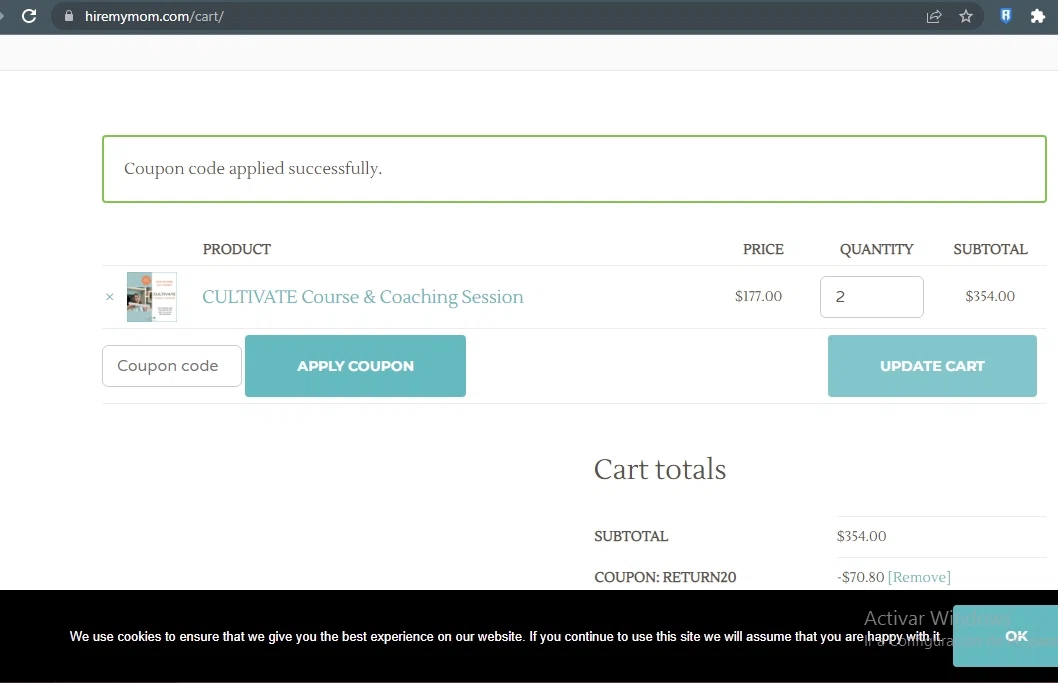The height and width of the screenshot is (683, 1058).
Task: Reload the page with browser refresh icon
Action: point(29,16)
